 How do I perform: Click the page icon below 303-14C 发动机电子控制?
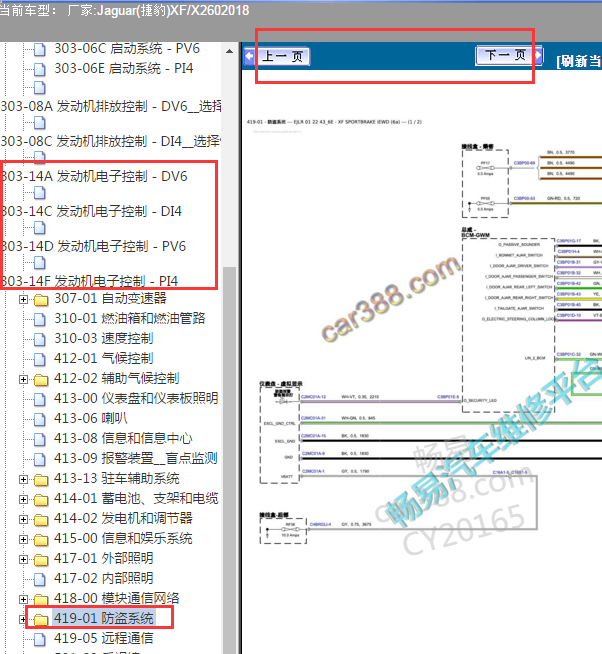click(x=40, y=228)
